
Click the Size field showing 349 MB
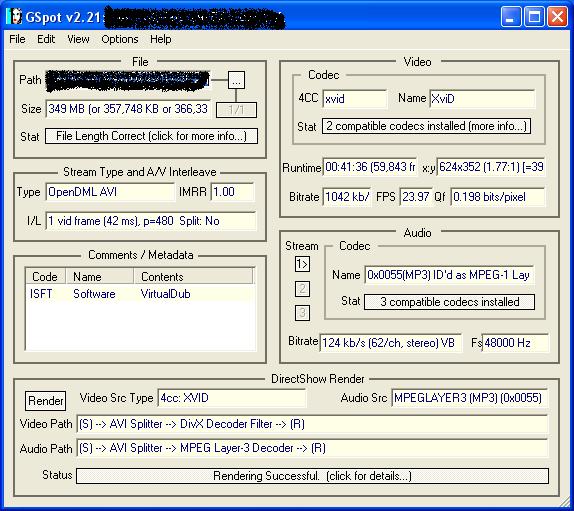128,109
